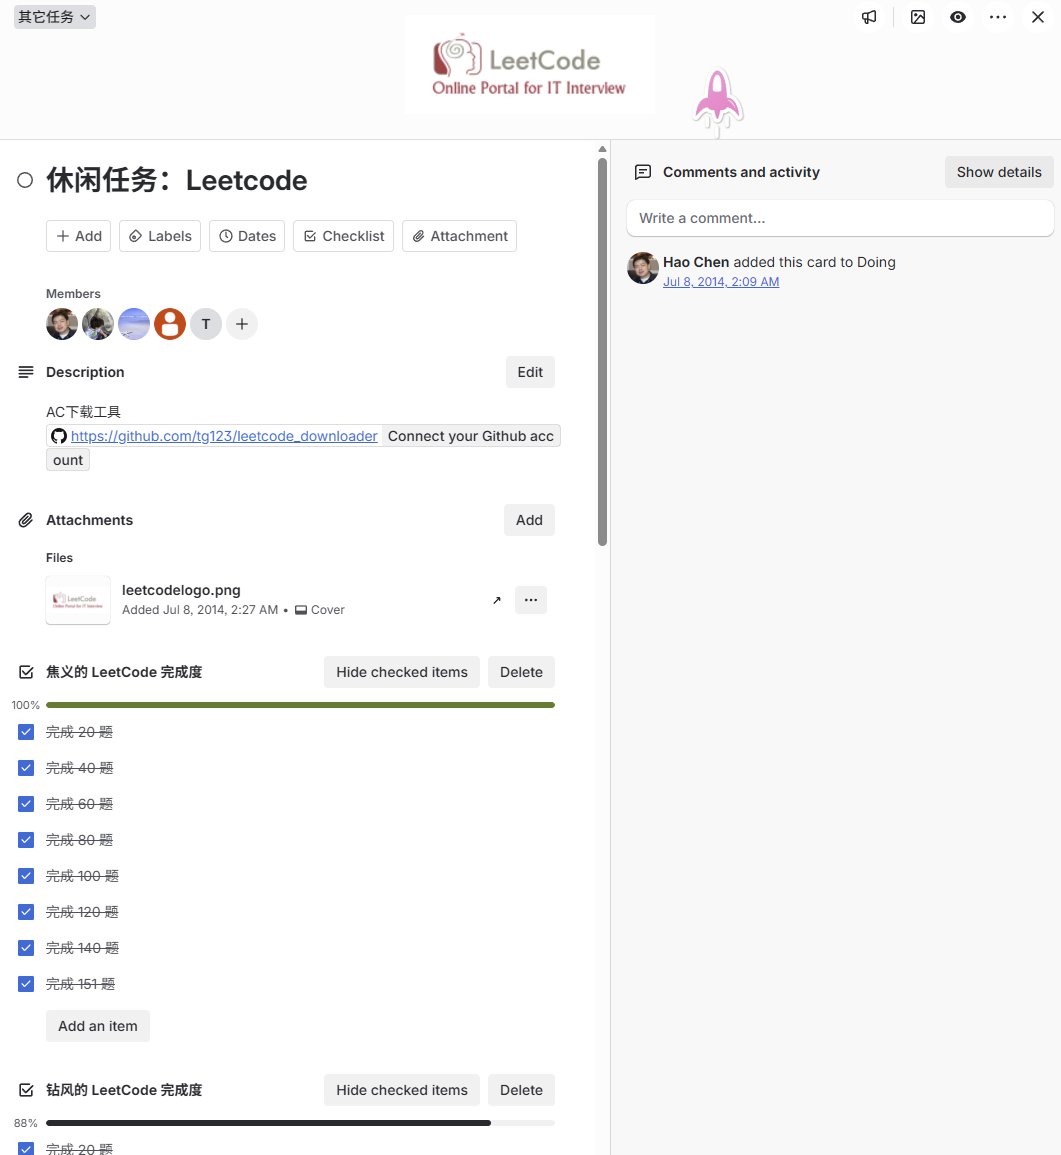This screenshot has height=1155, width=1061.
Task: Click the vertical scrollbar of card panel
Action: 602,352
